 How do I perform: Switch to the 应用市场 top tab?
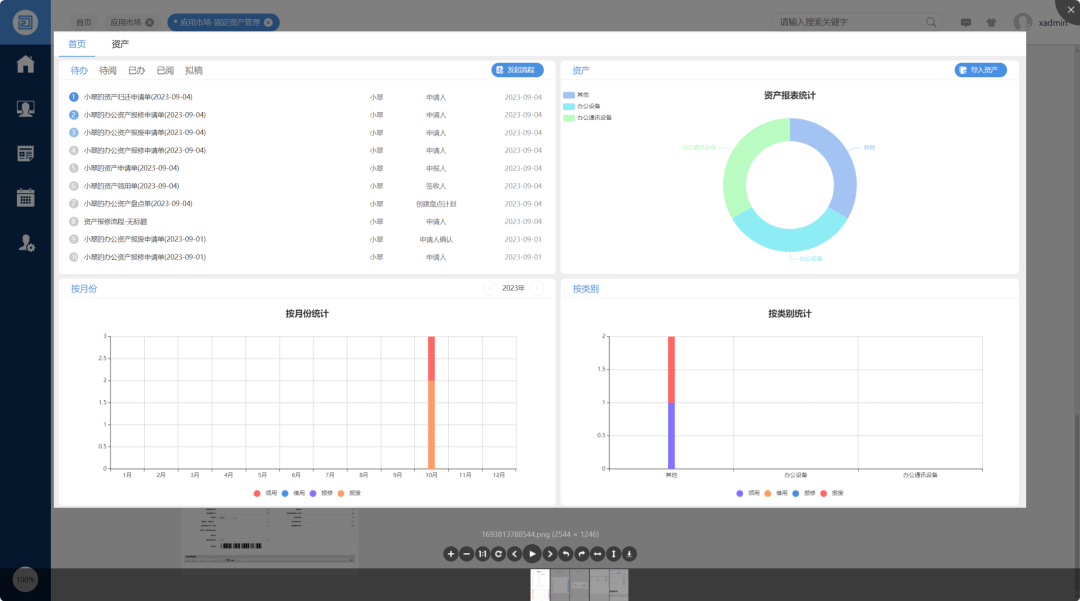(125, 22)
